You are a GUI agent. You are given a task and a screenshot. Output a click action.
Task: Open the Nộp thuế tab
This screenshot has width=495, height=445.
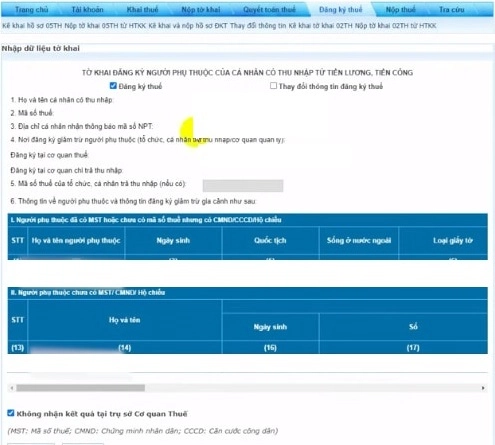400,9
